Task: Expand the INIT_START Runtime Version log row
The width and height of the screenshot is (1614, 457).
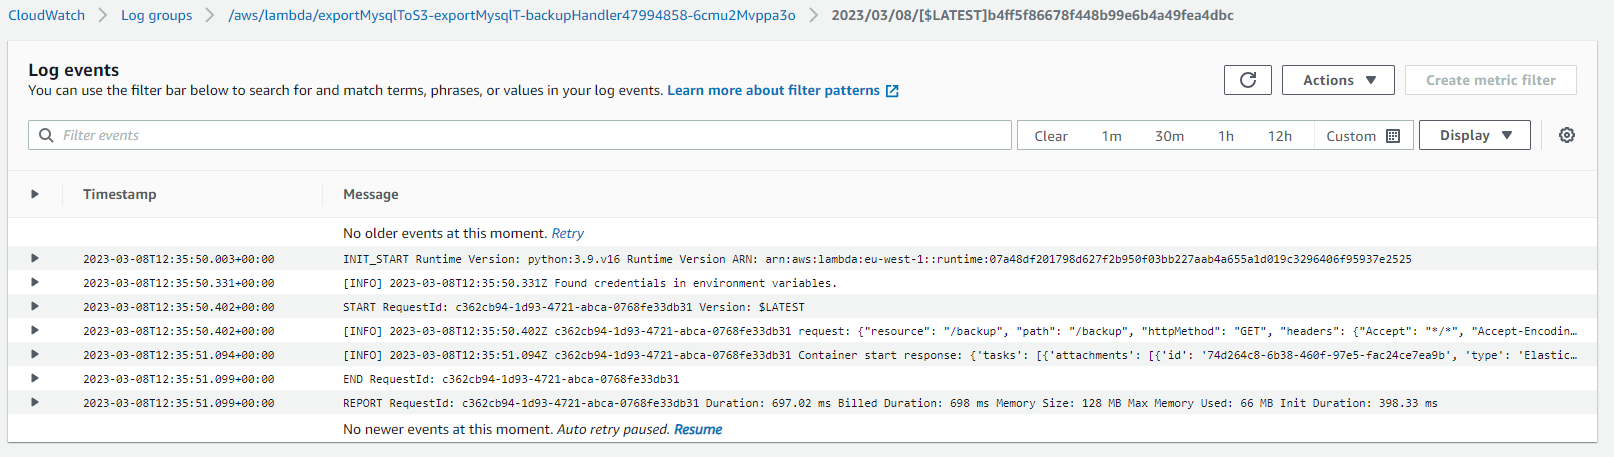Action: [35, 258]
